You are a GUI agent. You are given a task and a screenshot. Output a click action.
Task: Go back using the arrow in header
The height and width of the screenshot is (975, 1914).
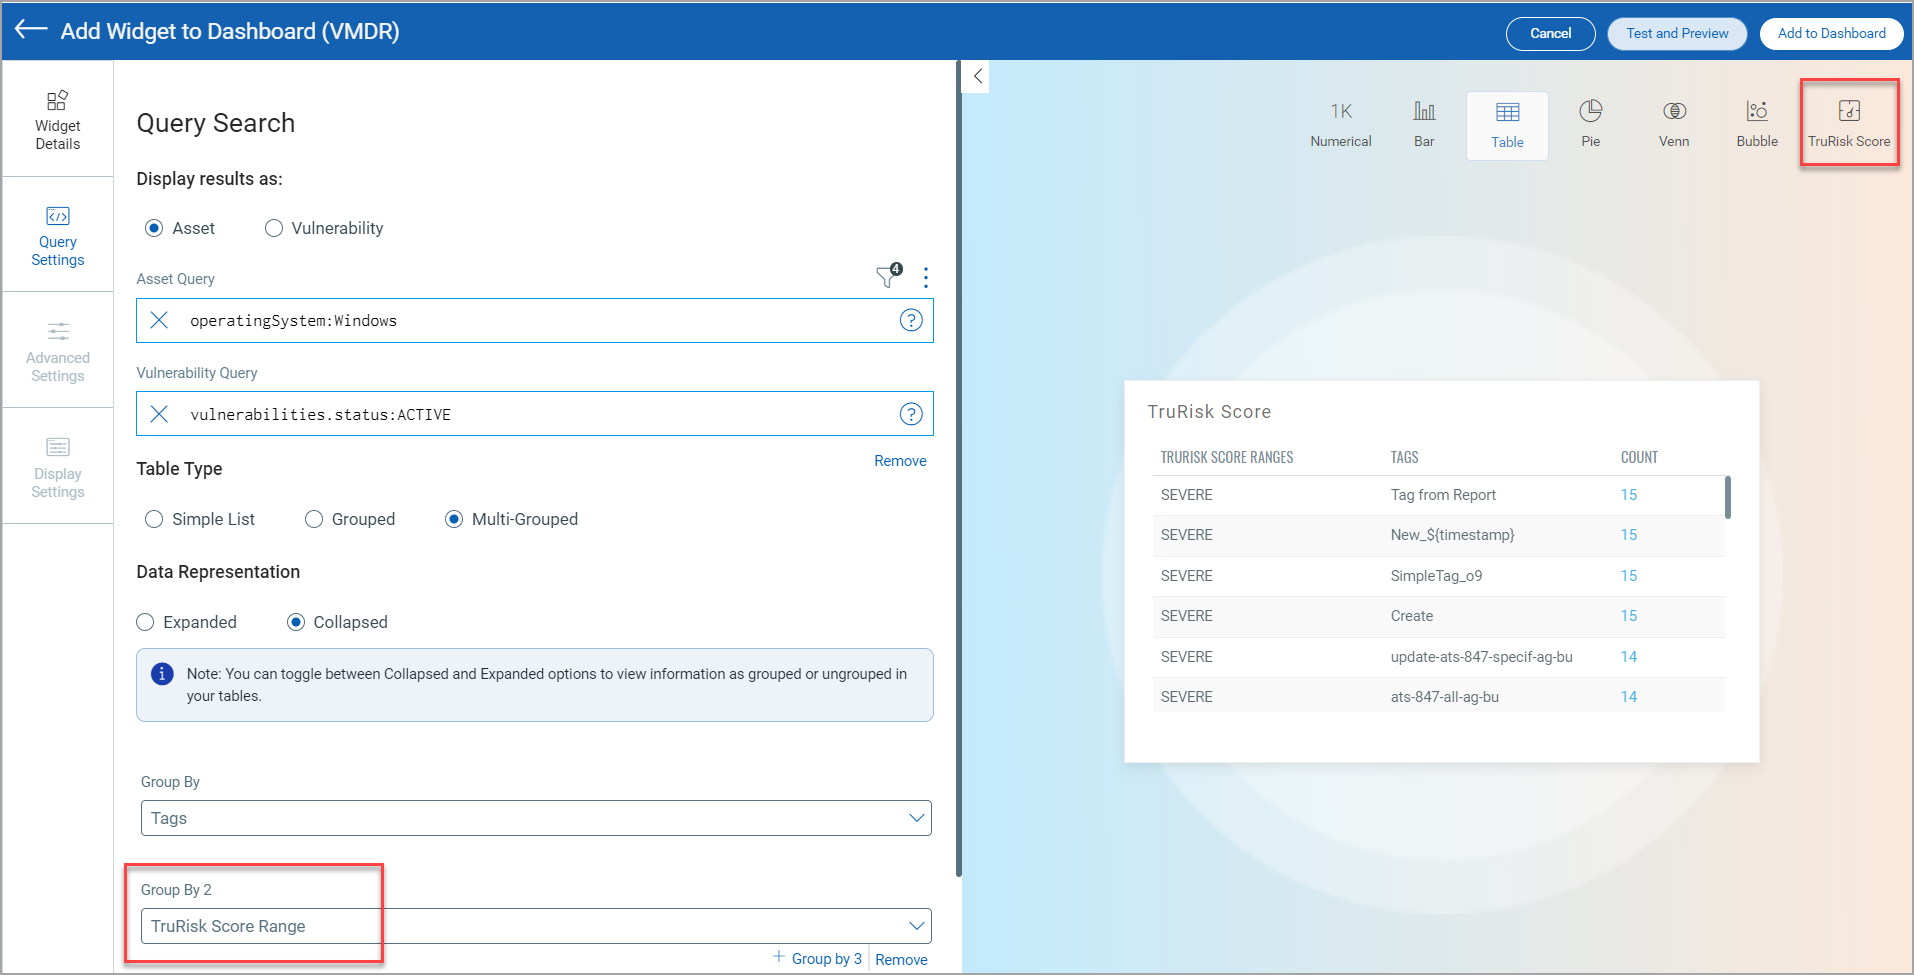click(31, 30)
